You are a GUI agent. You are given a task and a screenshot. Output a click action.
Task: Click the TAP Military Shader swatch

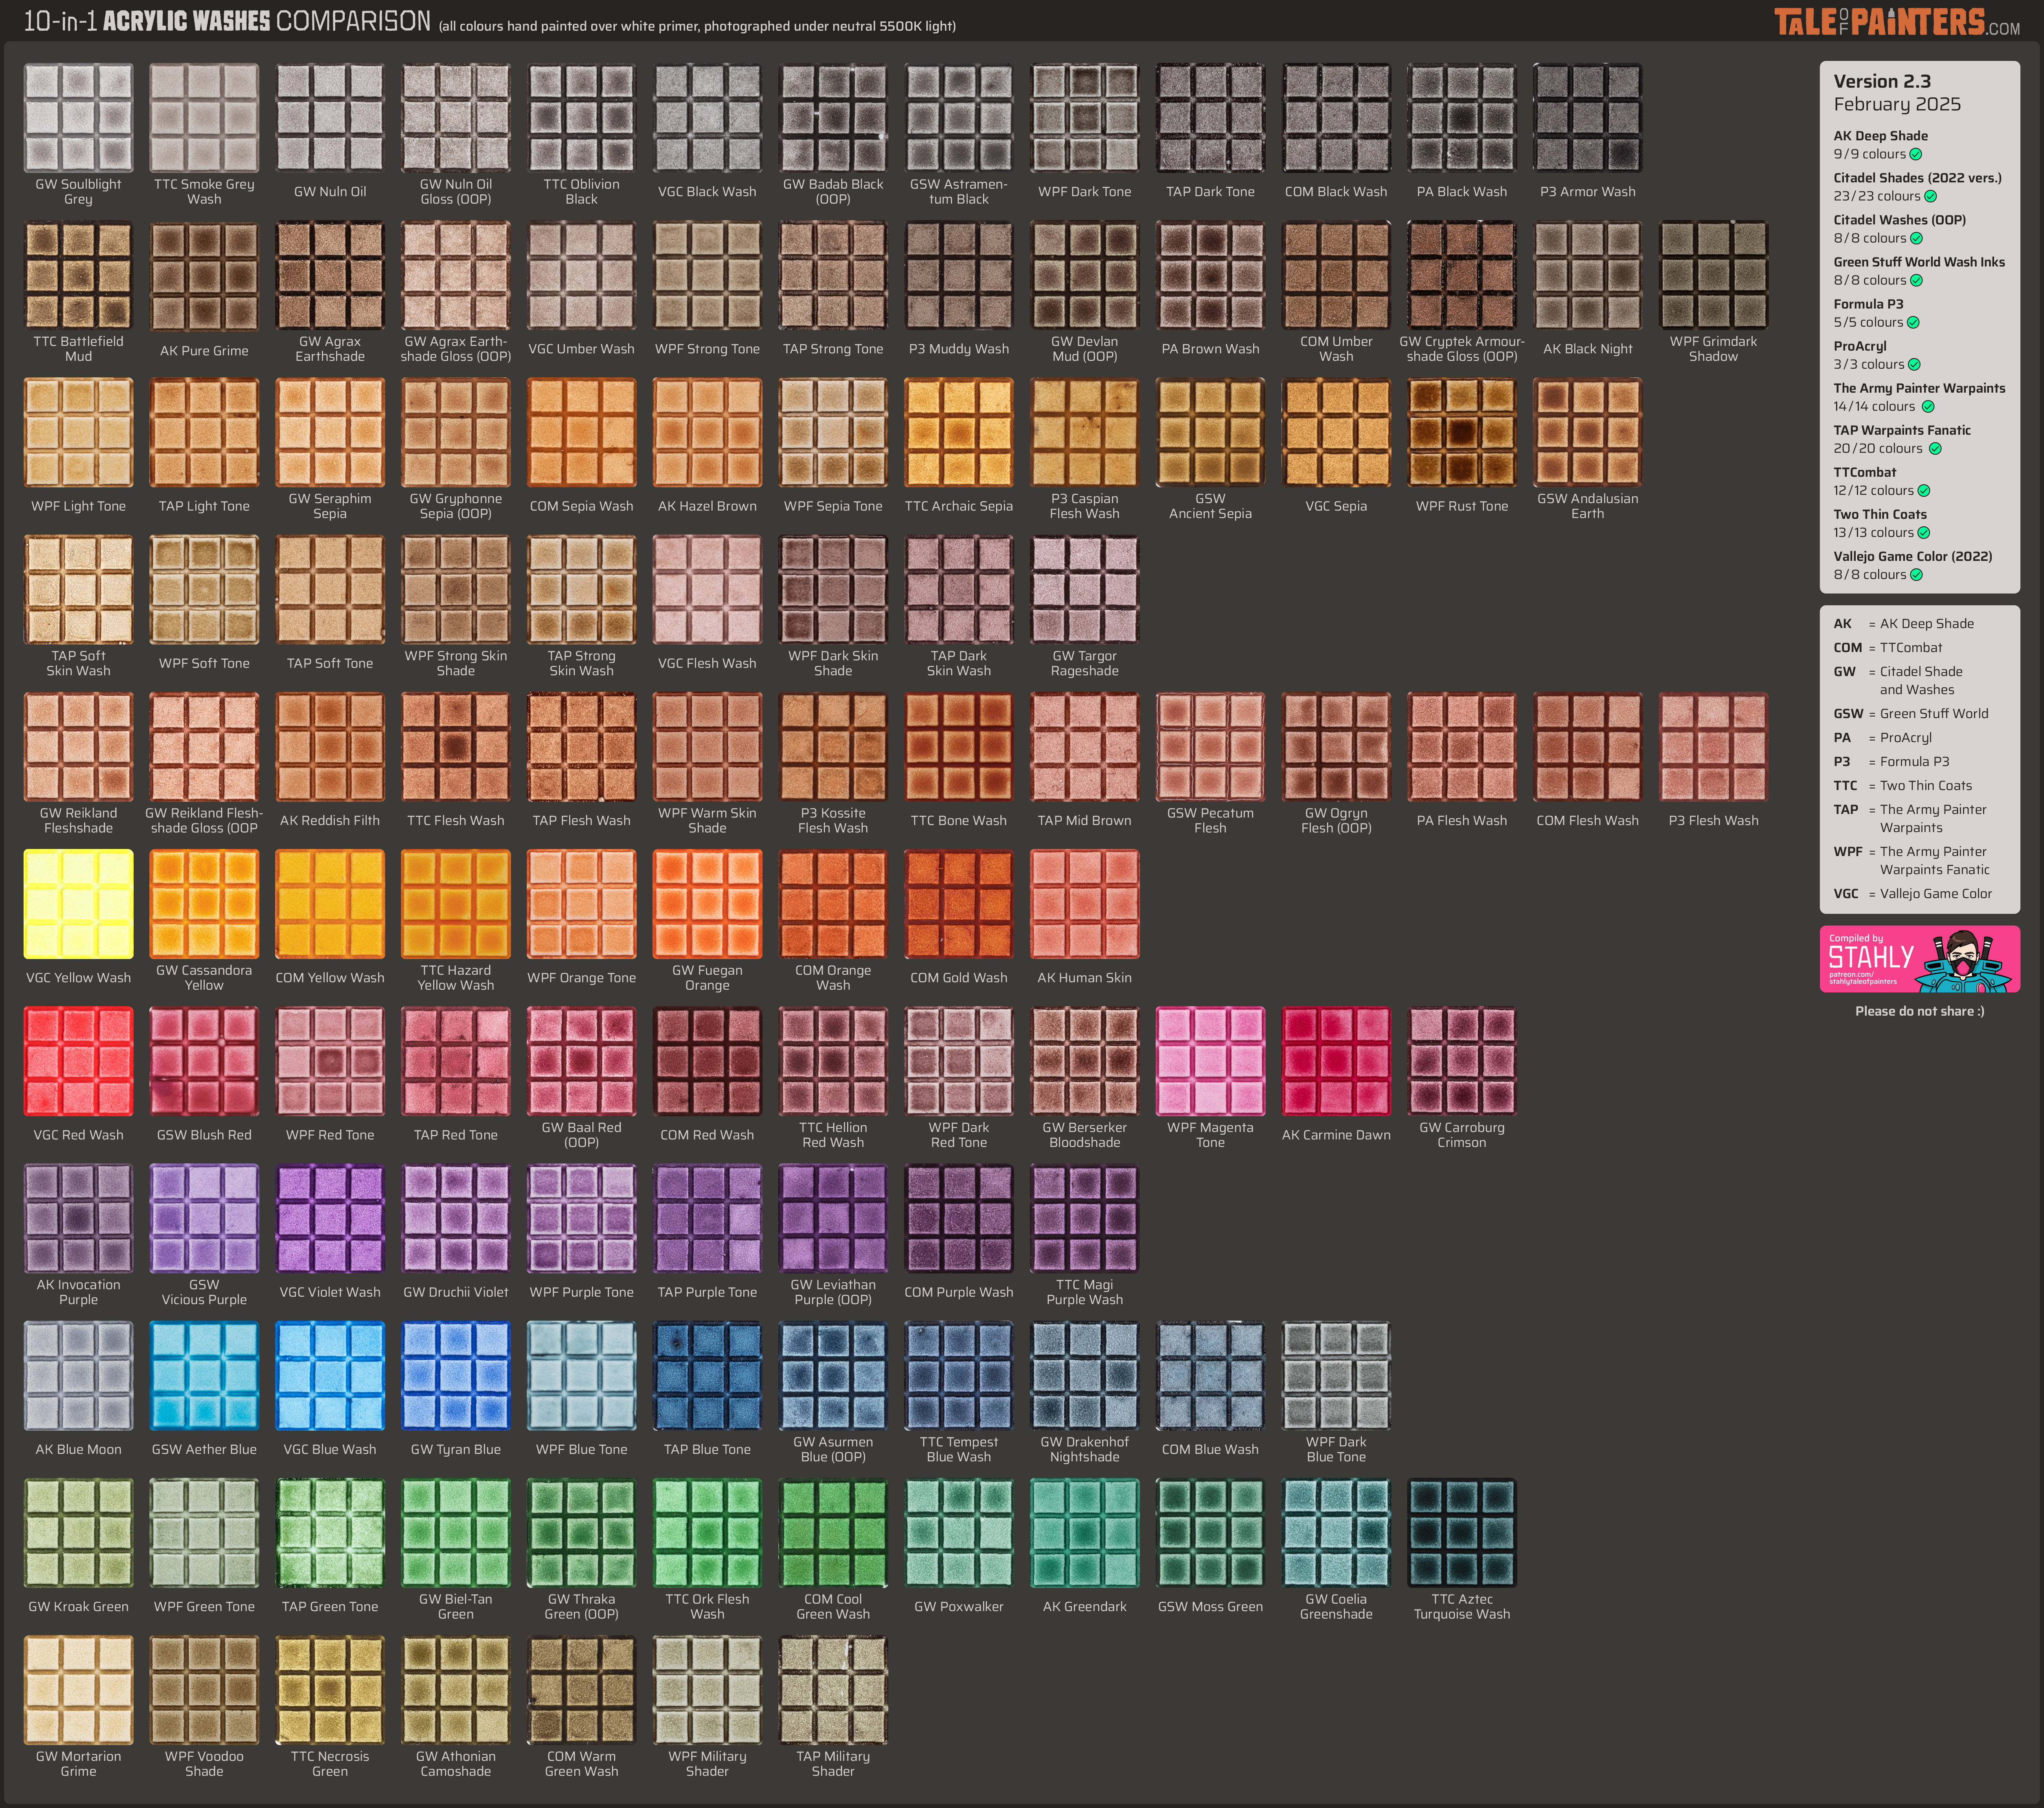tap(833, 1690)
